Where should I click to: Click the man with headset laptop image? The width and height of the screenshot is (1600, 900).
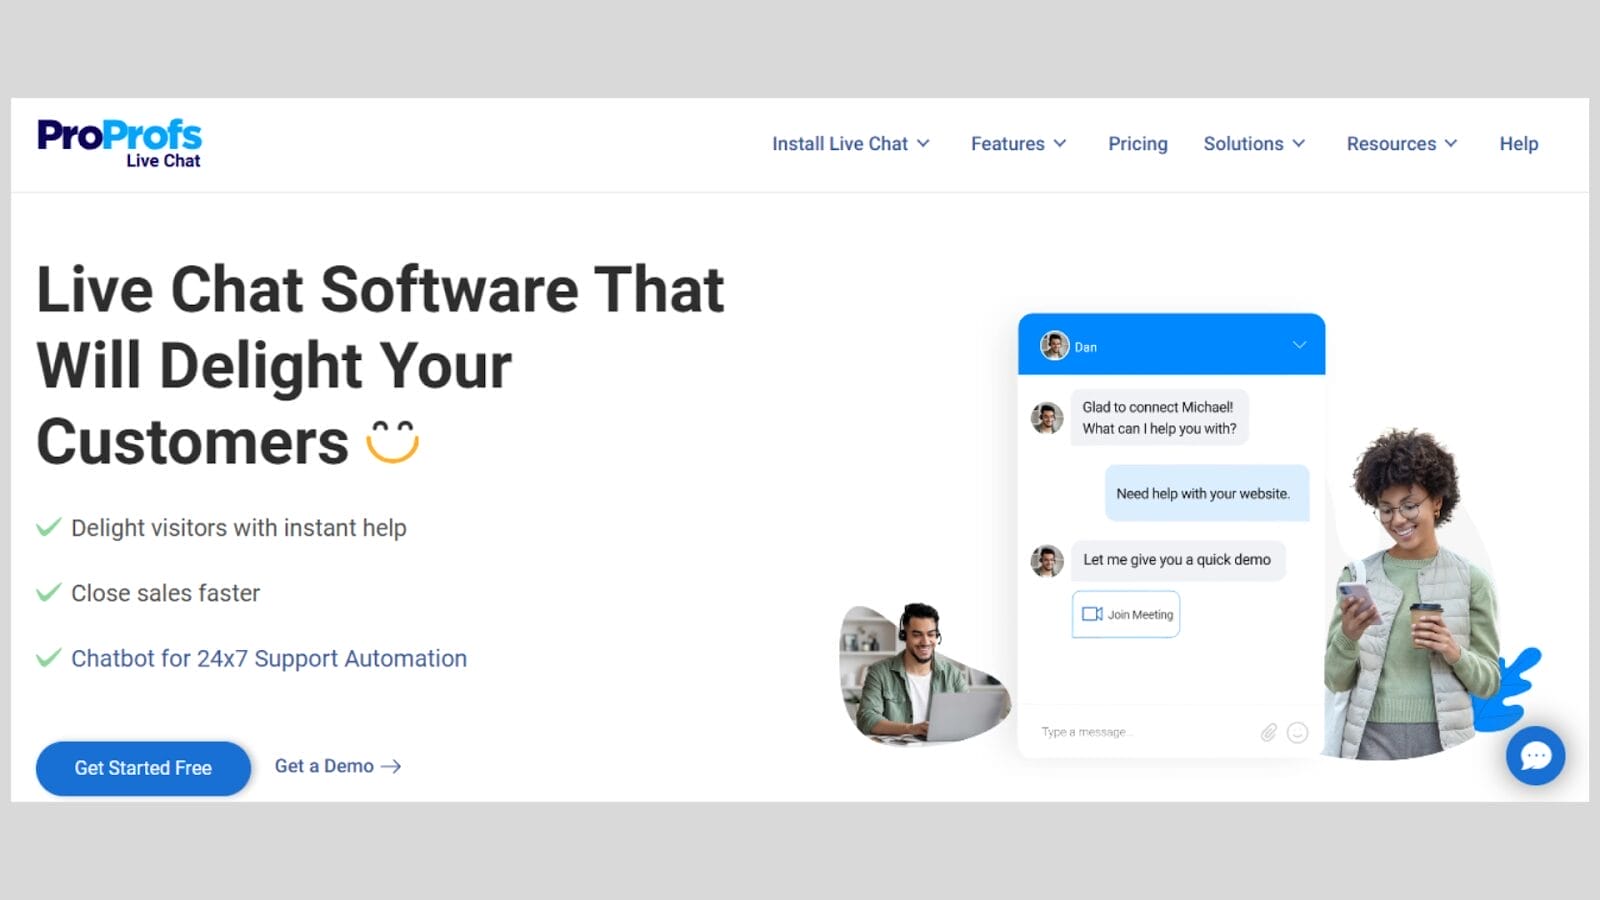point(923,674)
